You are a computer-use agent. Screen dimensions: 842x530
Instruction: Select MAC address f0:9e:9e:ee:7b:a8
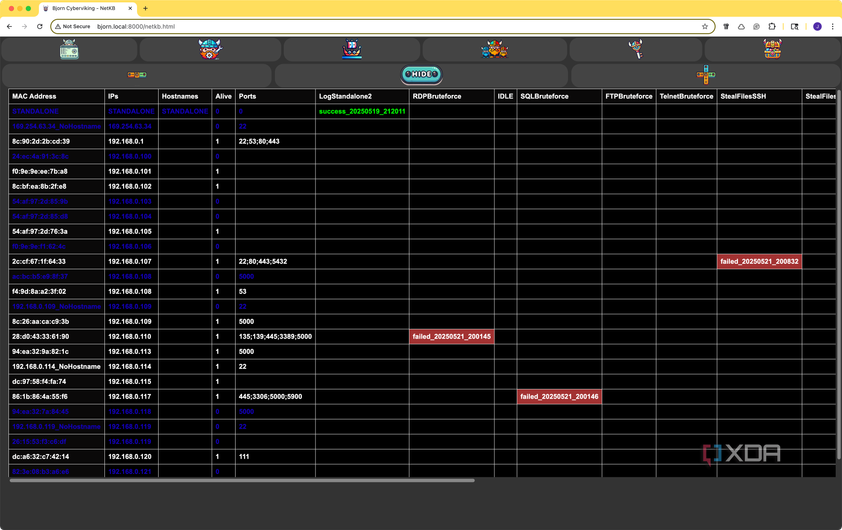pyautogui.click(x=56, y=171)
